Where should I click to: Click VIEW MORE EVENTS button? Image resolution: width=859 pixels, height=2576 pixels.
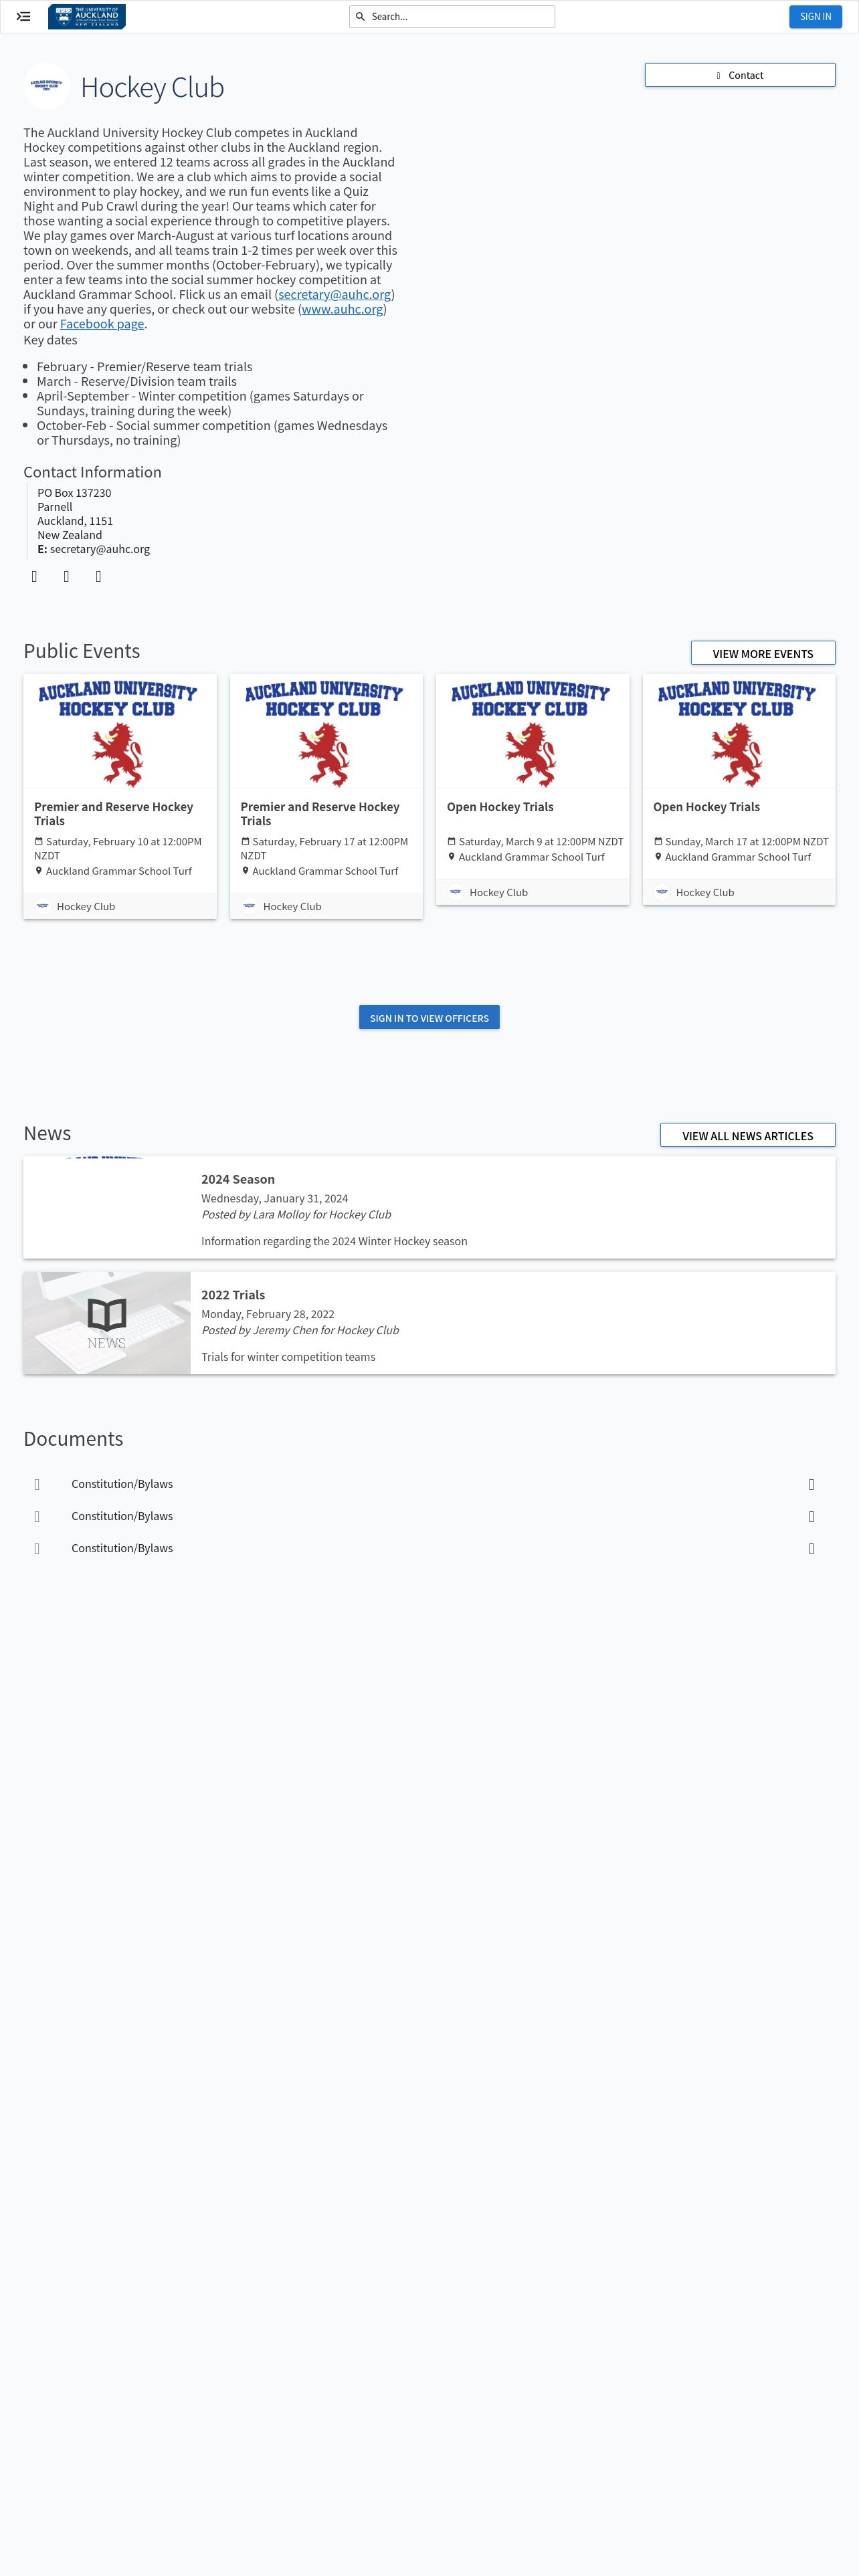(763, 653)
